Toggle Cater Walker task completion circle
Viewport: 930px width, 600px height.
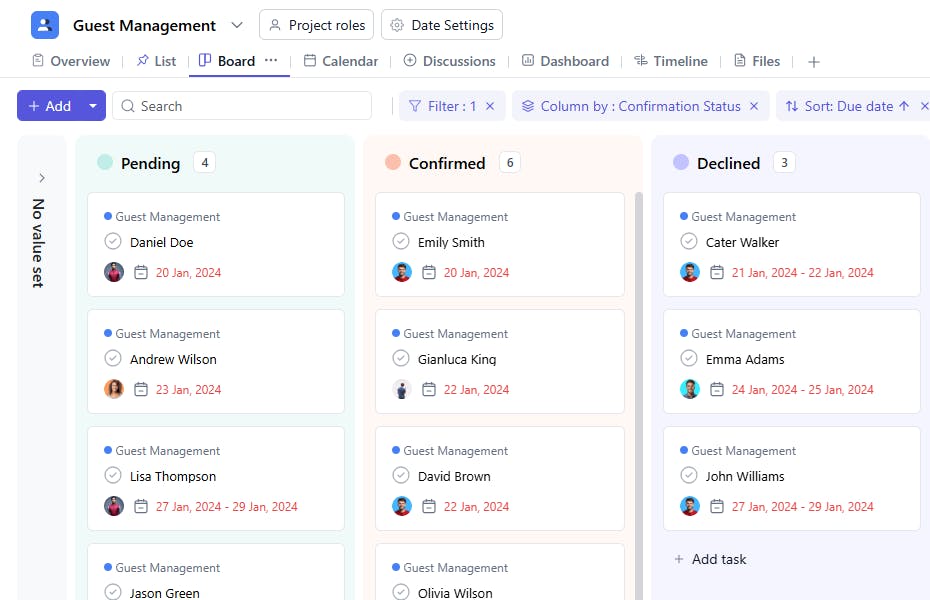coord(689,242)
